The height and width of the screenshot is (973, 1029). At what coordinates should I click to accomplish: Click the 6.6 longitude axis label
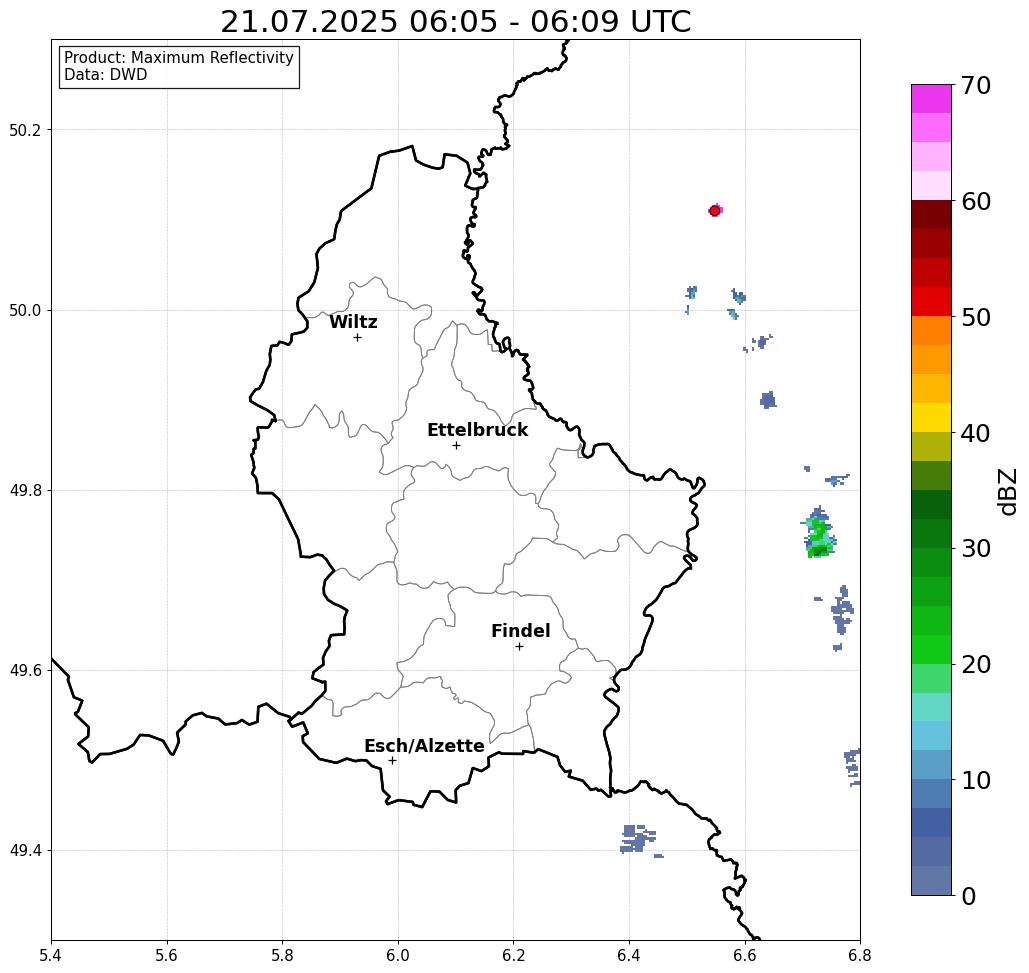tap(744, 956)
